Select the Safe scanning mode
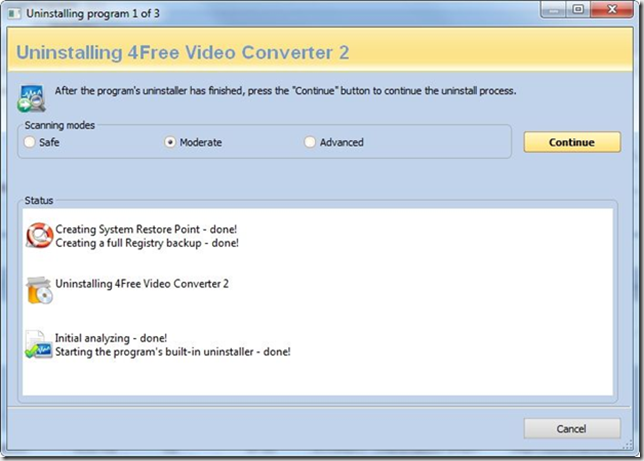The image size is (644, 461). point(30,142)
